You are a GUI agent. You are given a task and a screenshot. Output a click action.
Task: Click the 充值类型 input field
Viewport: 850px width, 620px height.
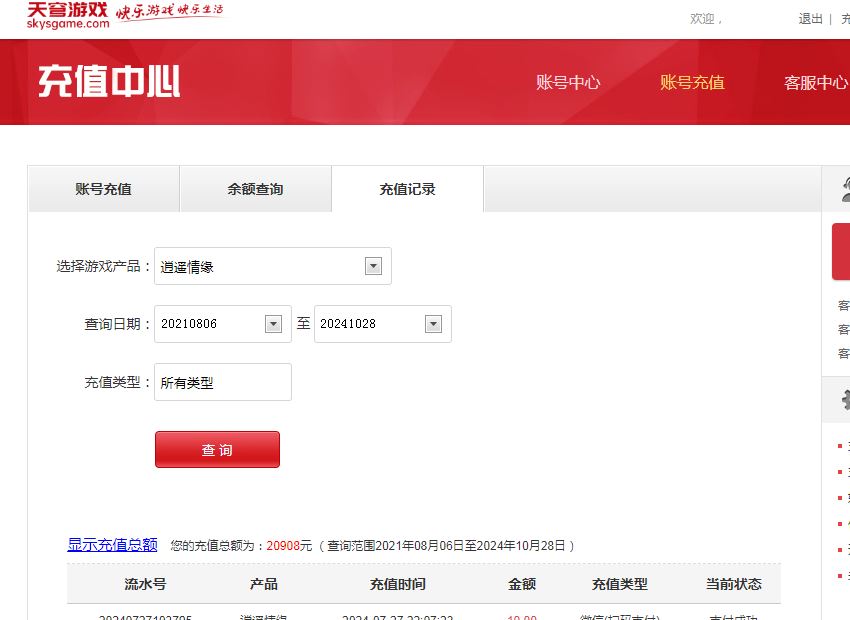point(223,382)
